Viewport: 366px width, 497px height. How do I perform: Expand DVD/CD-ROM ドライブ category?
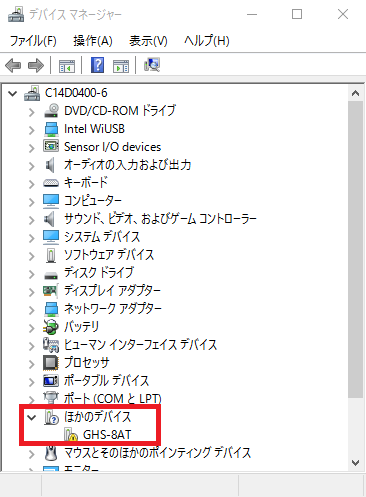32,112
